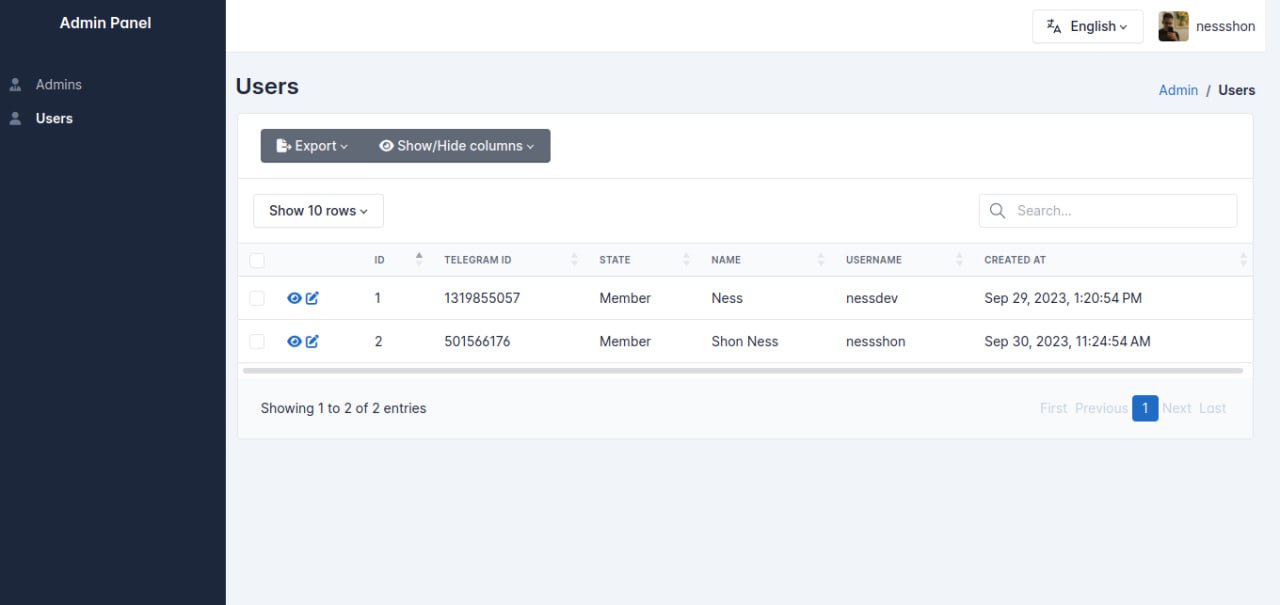Click the export file icon on Export button
Screen dimensions: 1280x605
(x=282, y=145)
